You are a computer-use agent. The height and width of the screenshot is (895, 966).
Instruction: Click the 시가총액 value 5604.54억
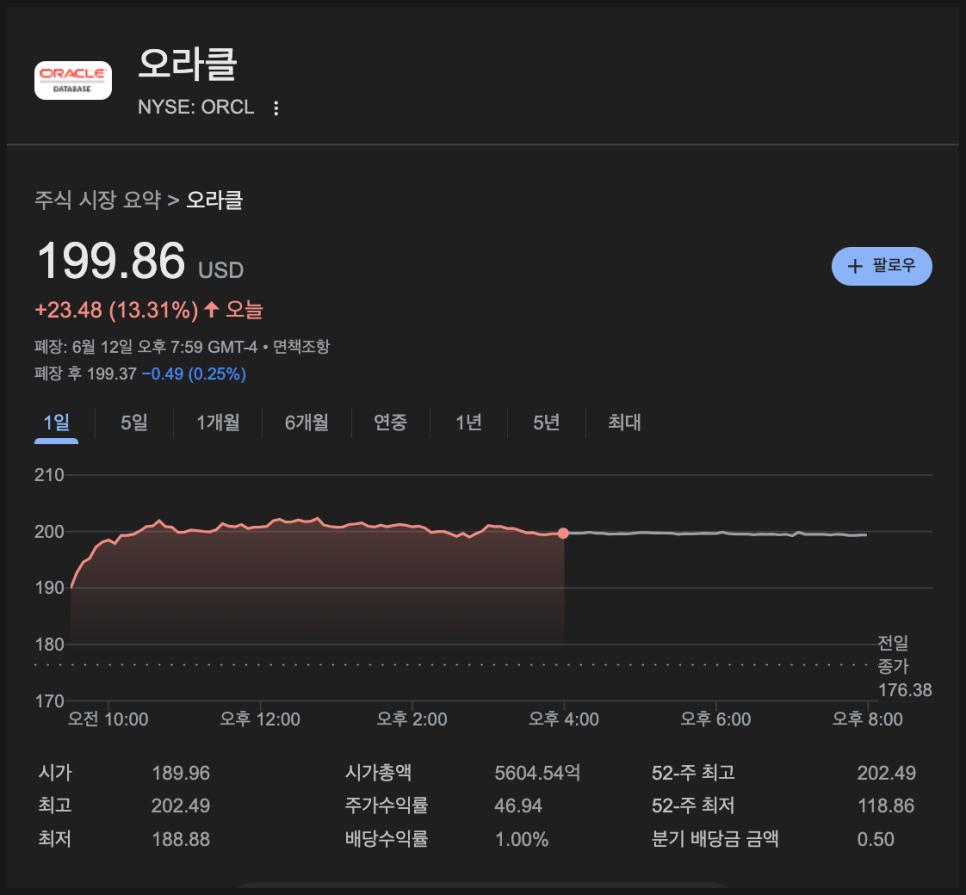537,773
